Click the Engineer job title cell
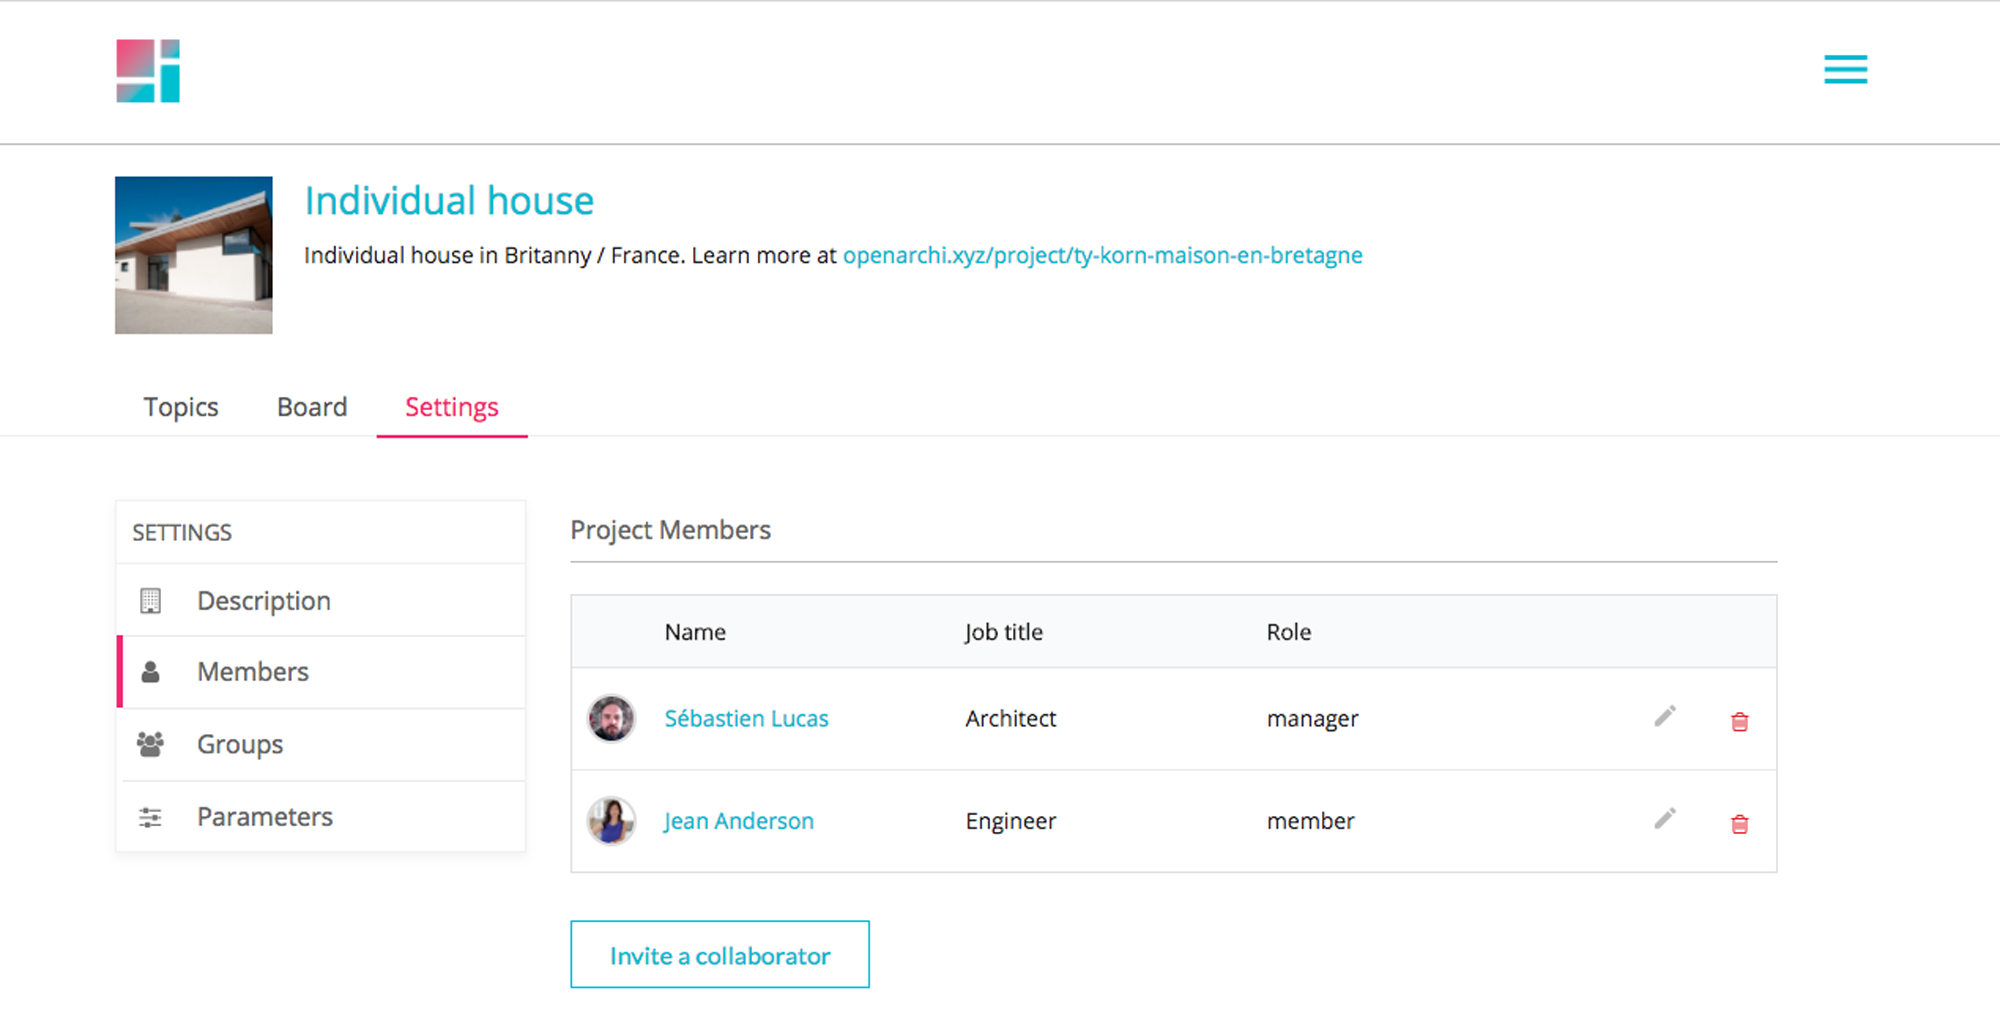 pos(1010,821)
